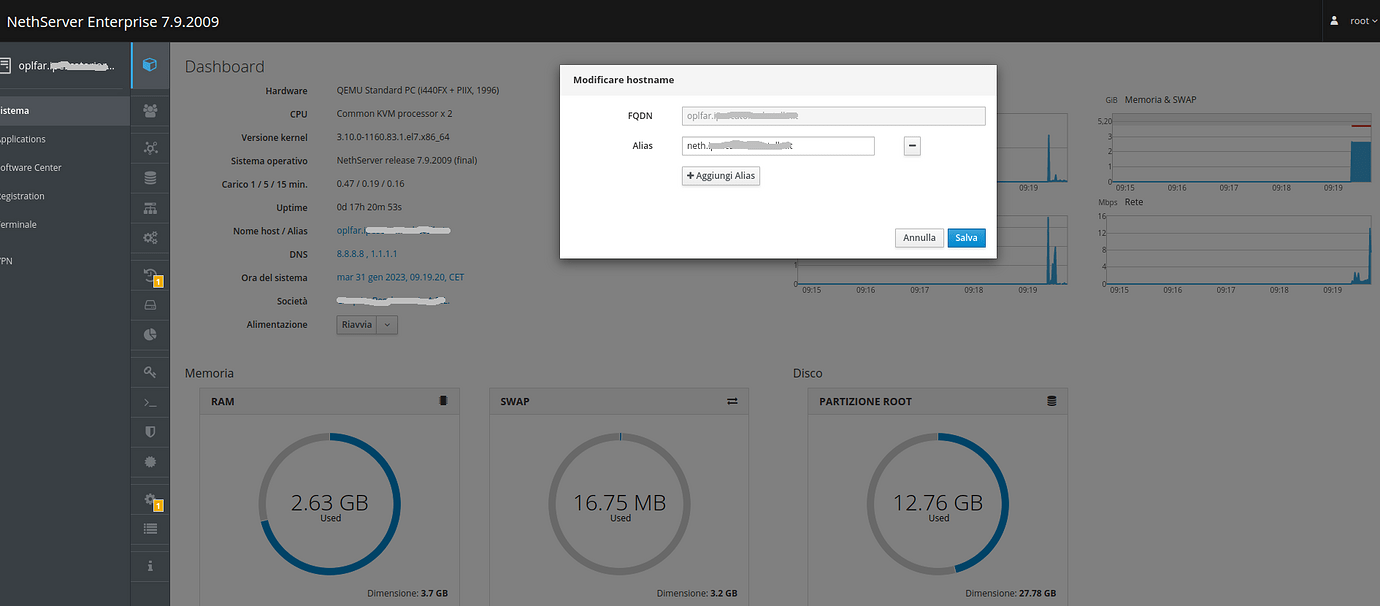
Task: Click the hard drive icon in the icon bar
Action: [150, 304]
